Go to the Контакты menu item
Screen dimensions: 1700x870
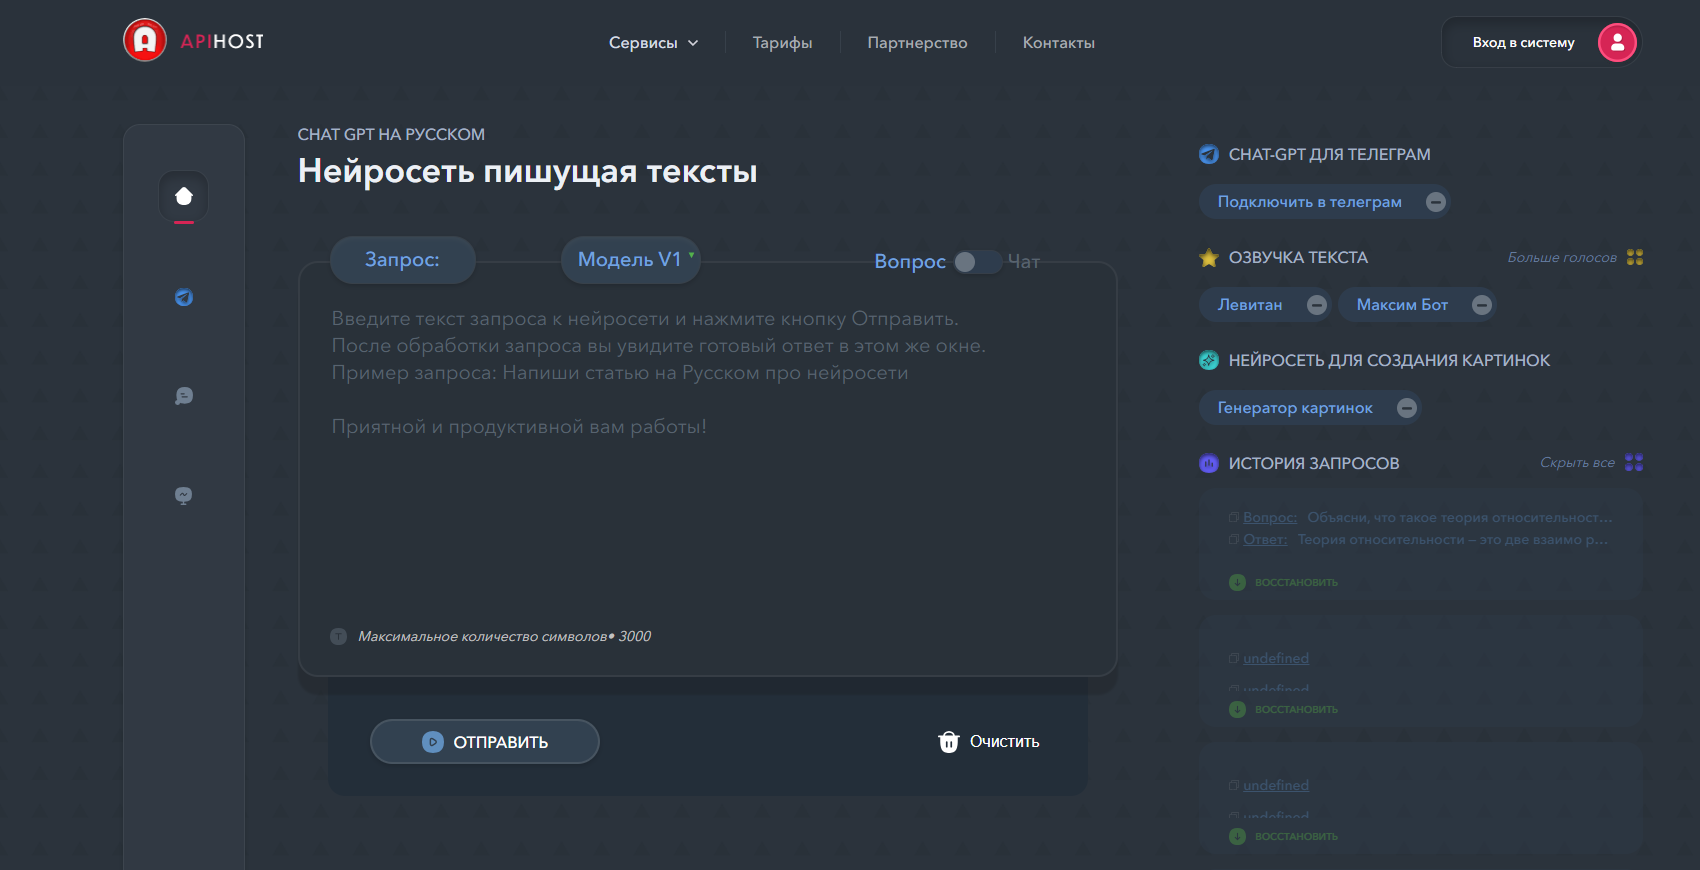tap(1058, 43)
